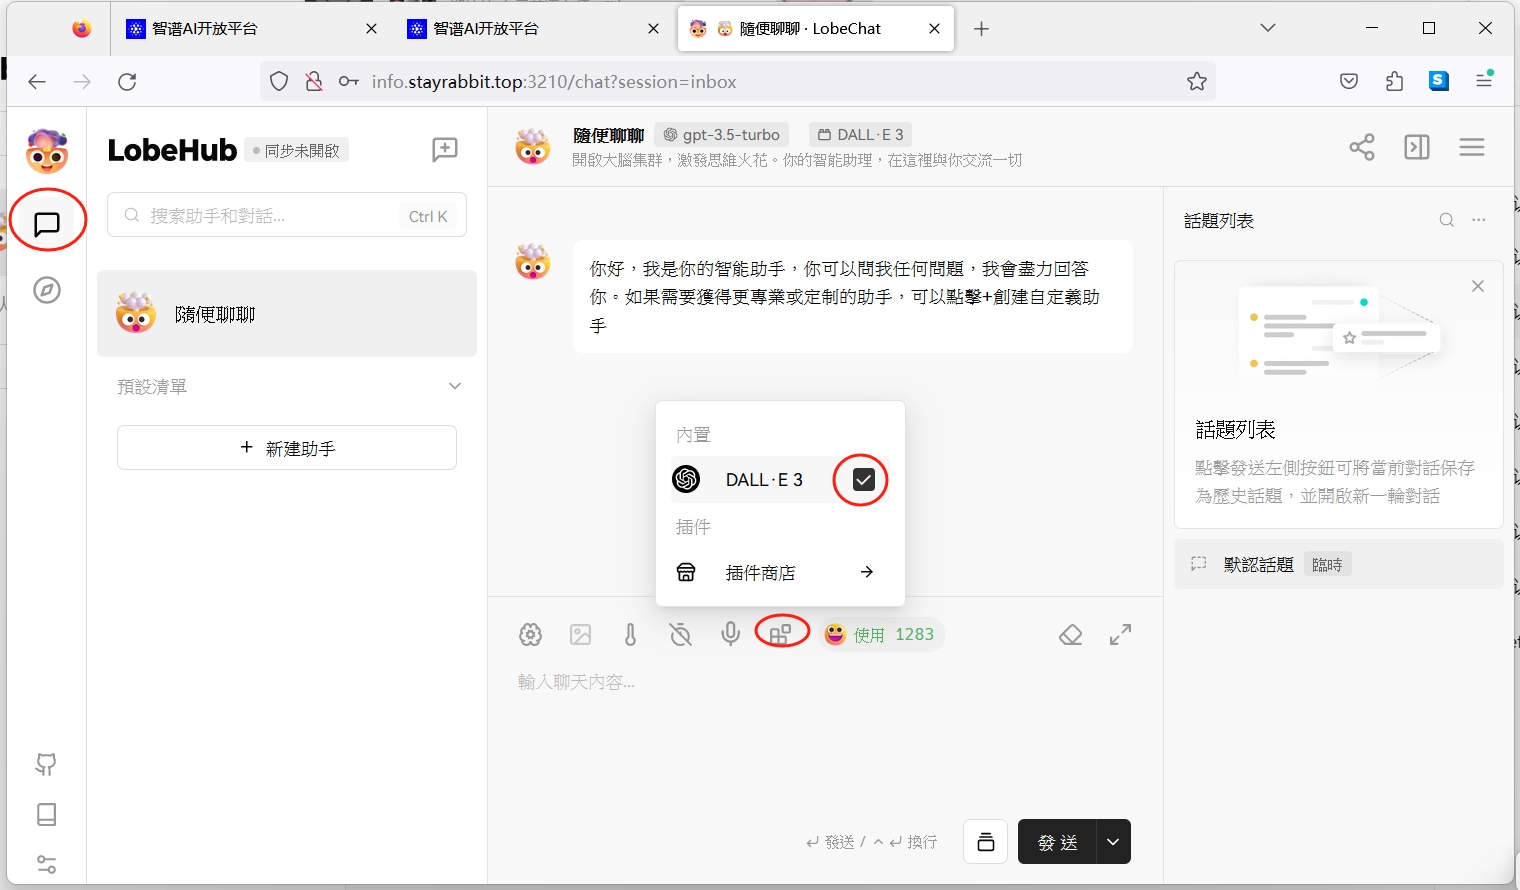Viewport: 1520px width, 890px height.
Task: Expand the input box to fullscreen
Action: 1121,634
